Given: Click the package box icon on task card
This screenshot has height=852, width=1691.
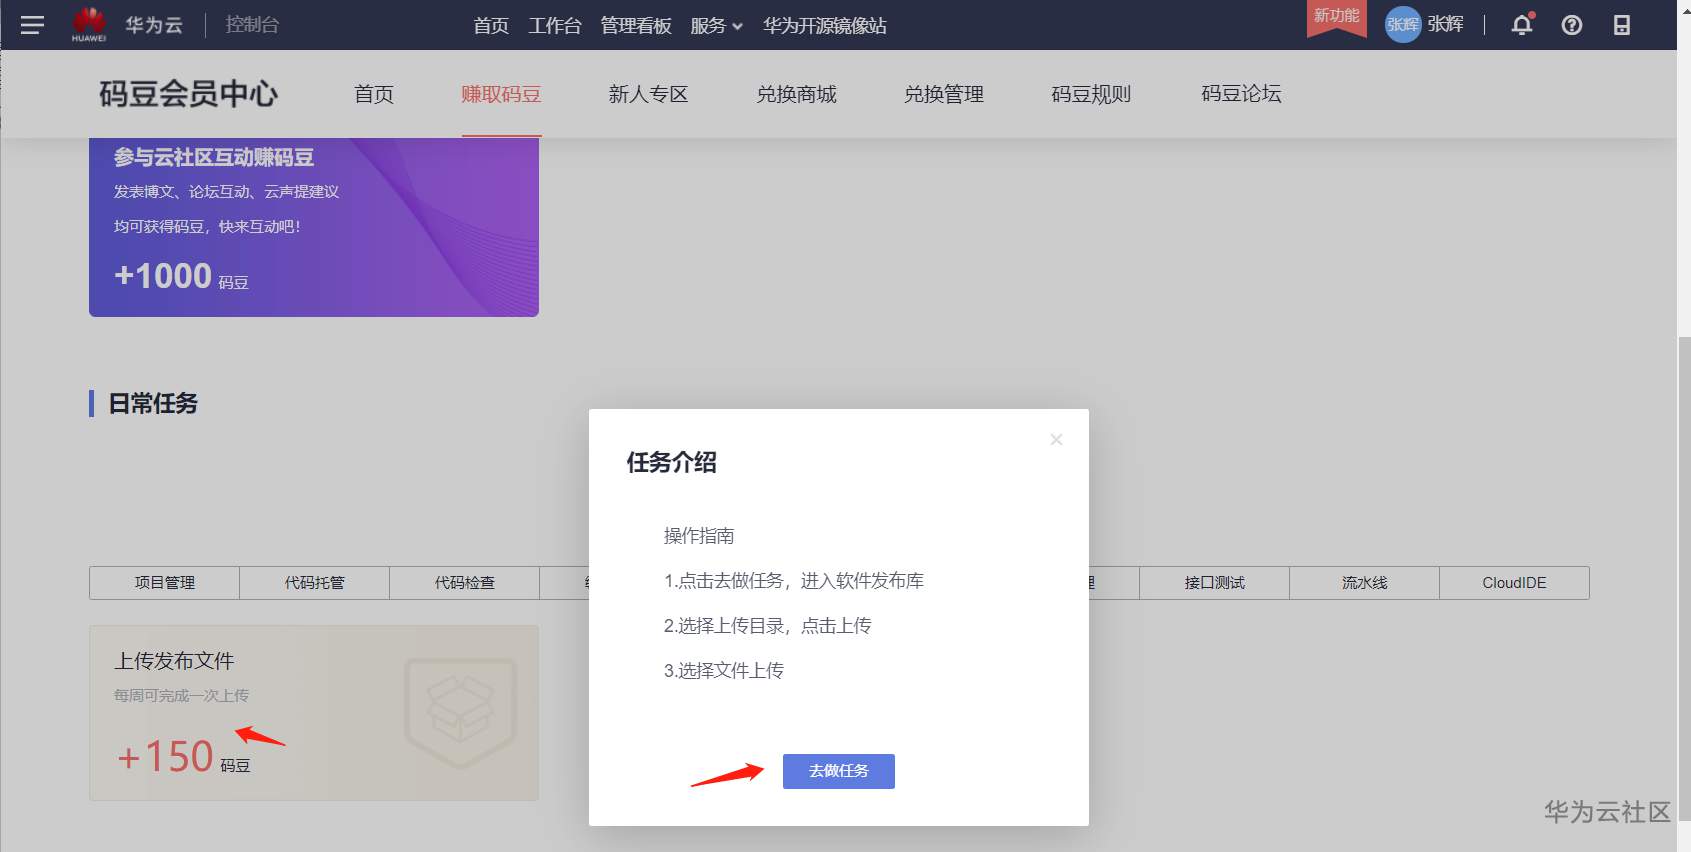Looking at the screenshot, I should pyautogui.click(x=461, y=712).
